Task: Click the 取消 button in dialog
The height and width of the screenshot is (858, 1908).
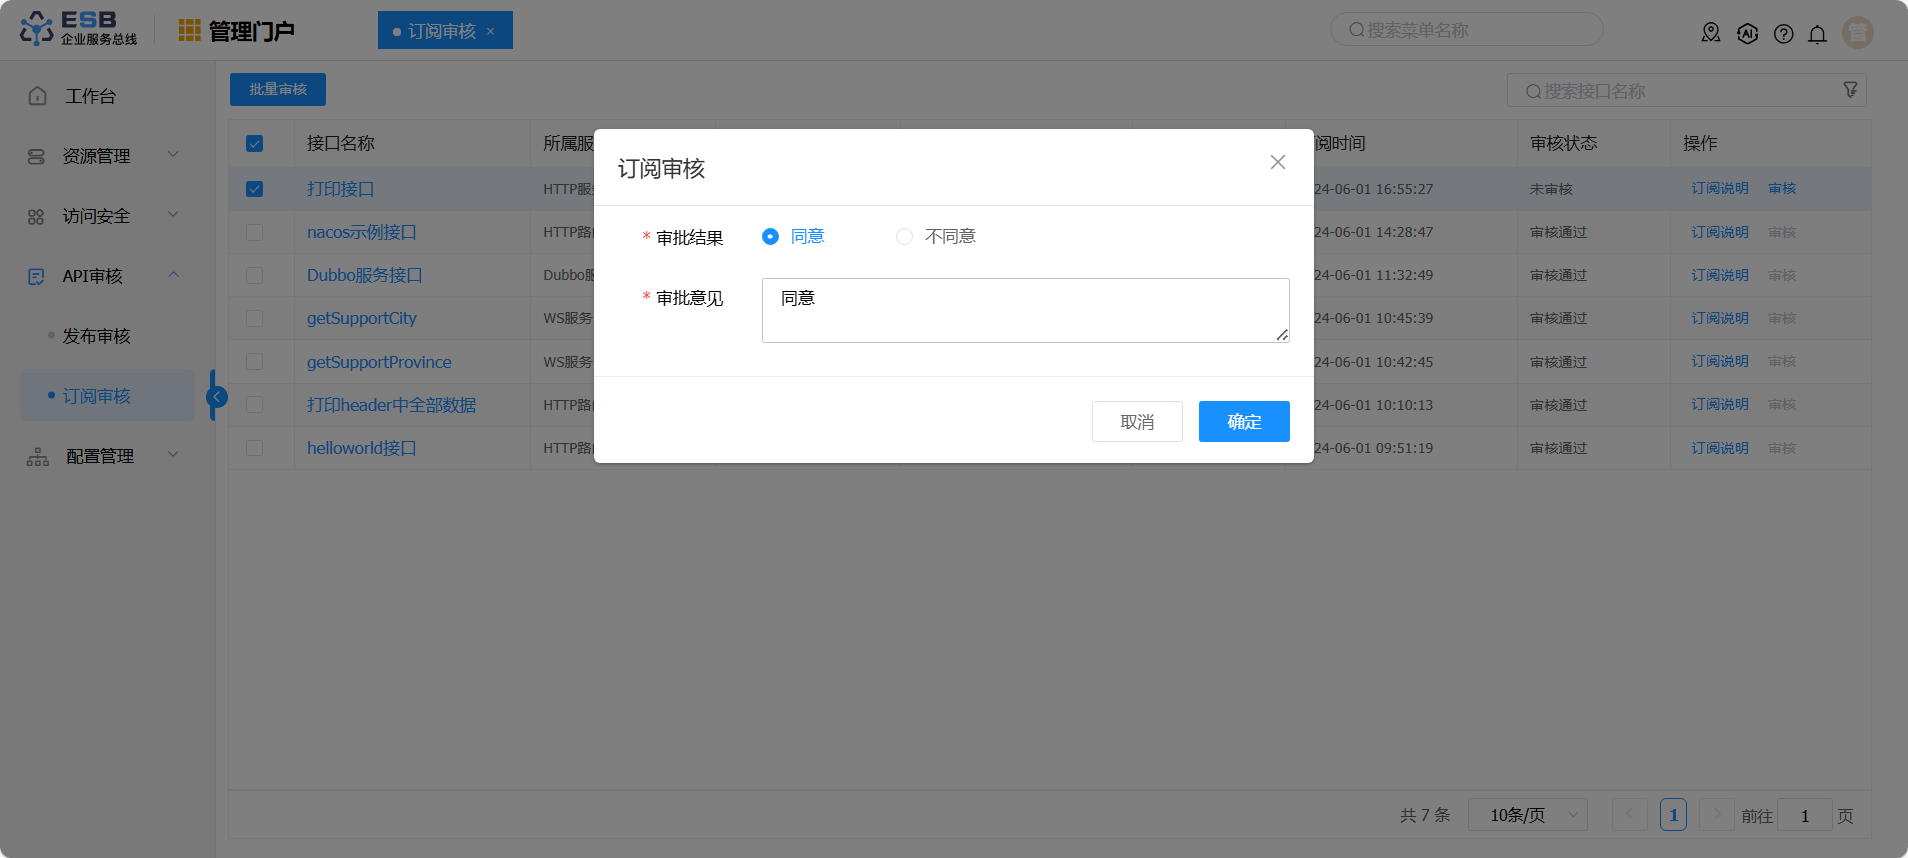Action: [1136, 422]
